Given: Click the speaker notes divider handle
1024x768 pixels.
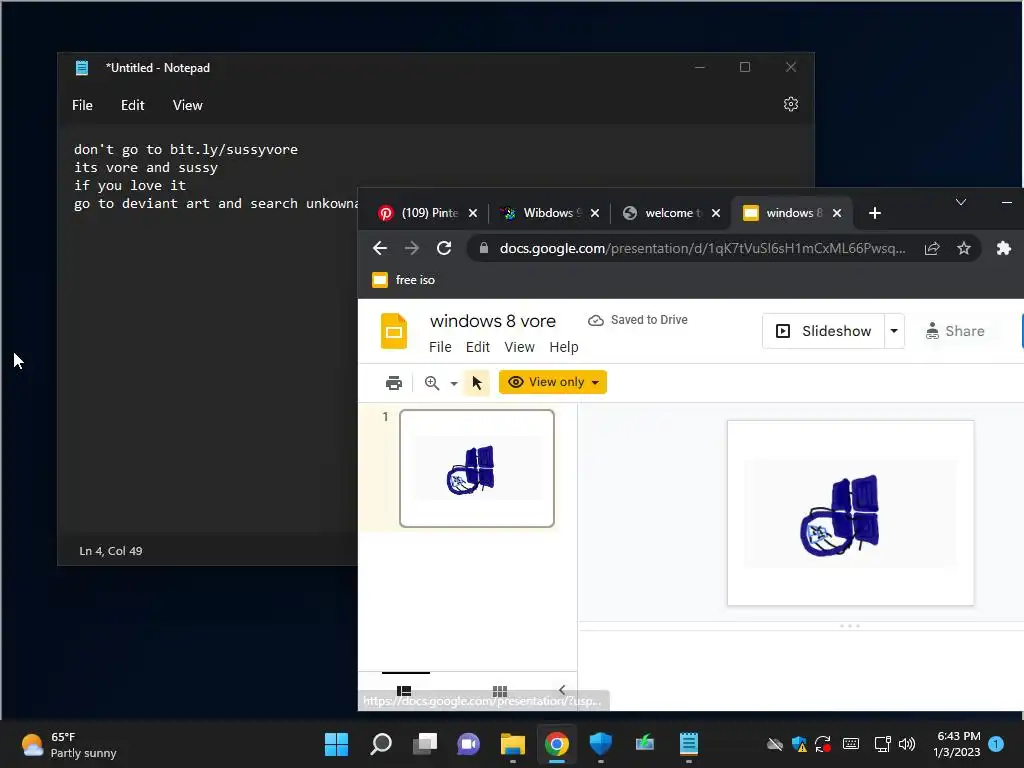Looking at the screenshot, I should point(850,626).
